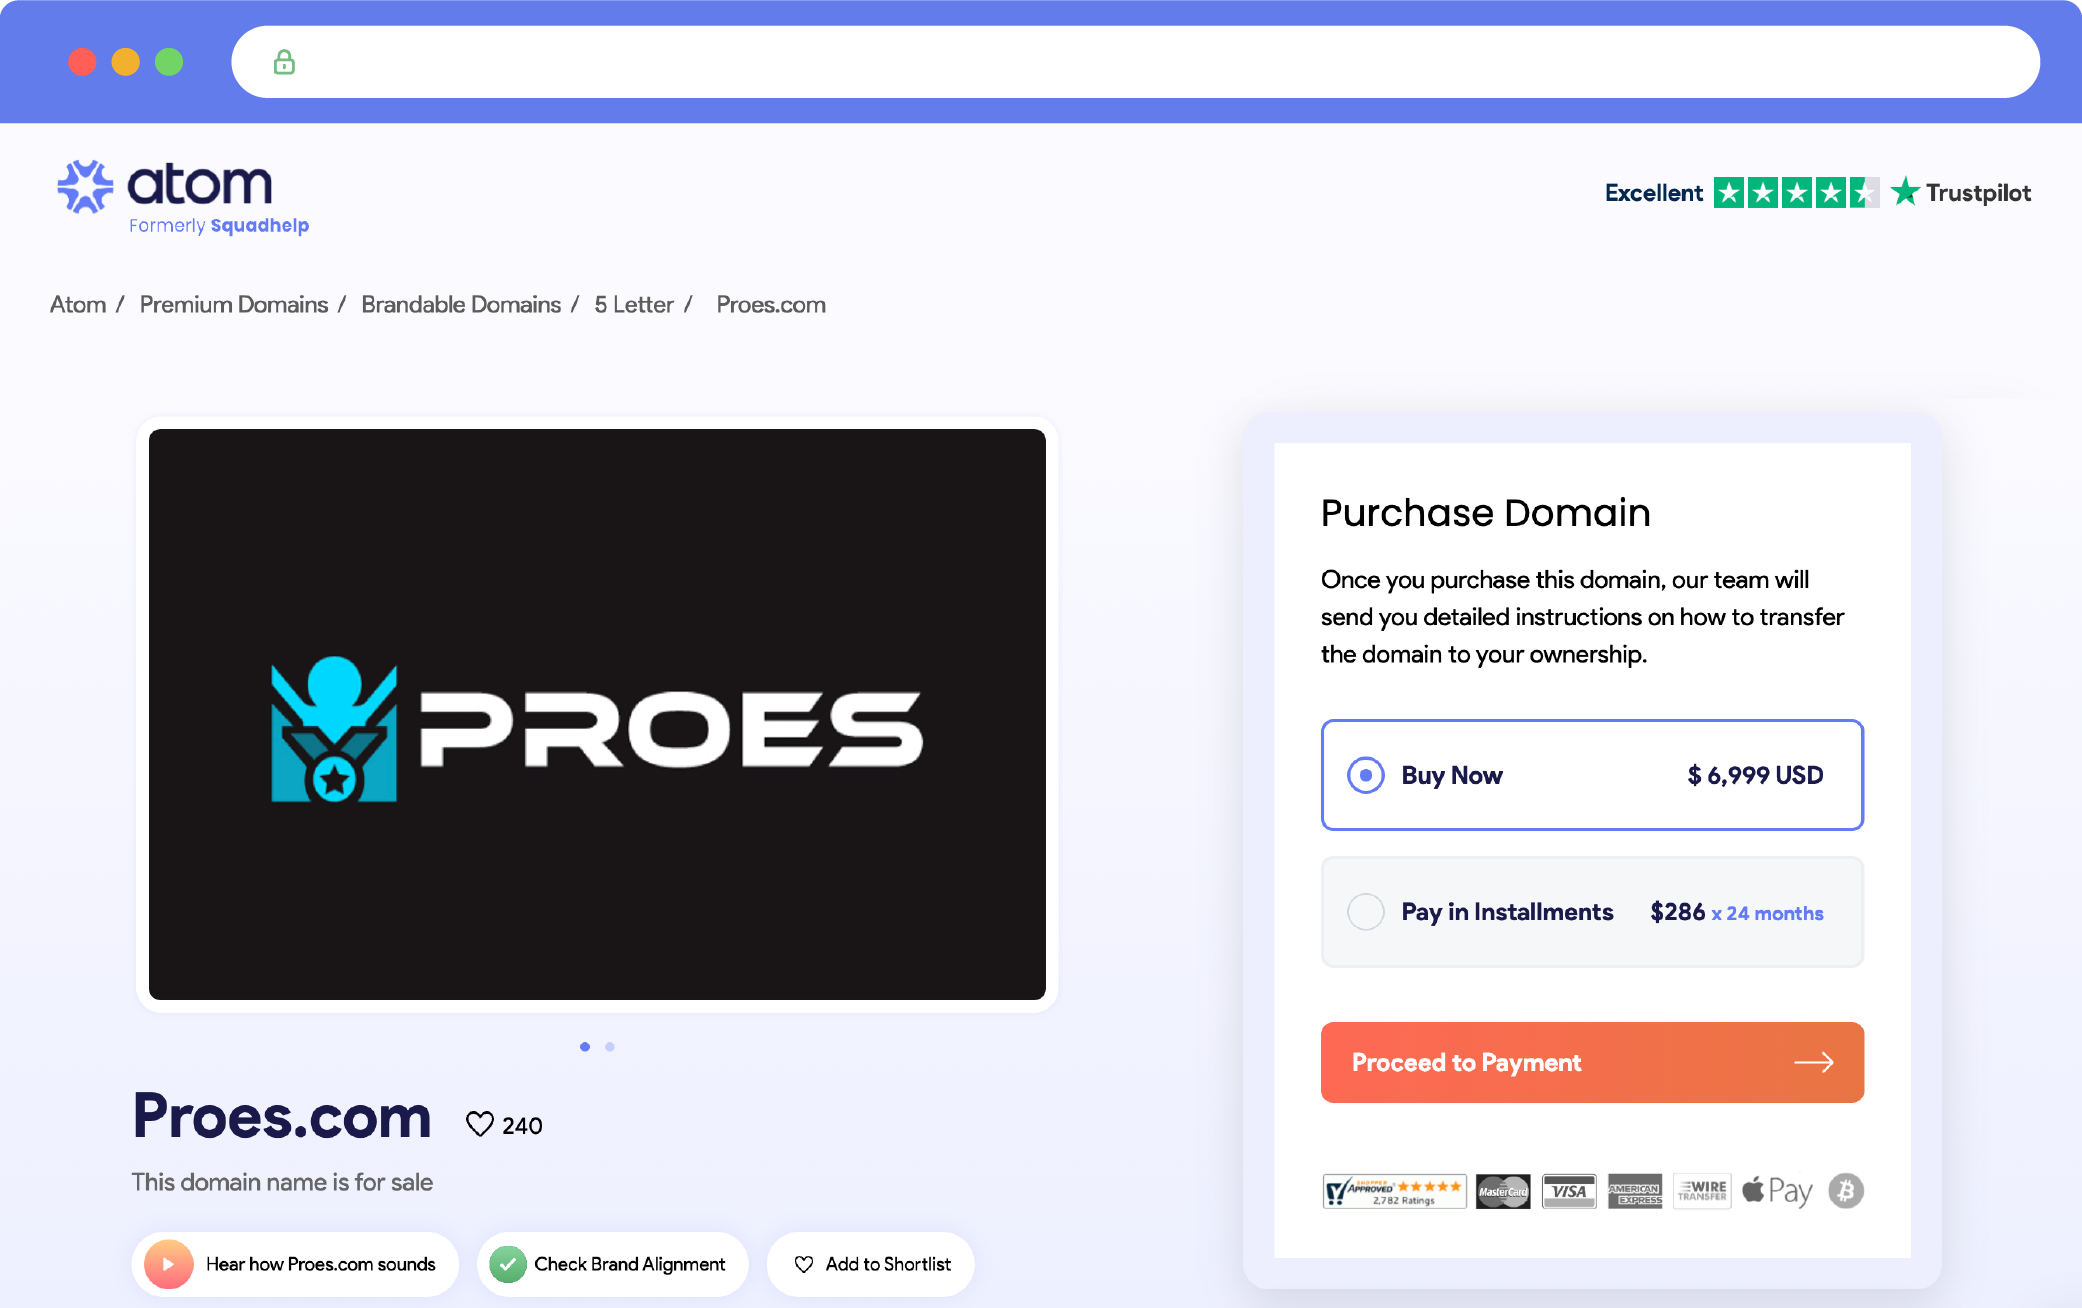Select the Visa payment icon
Image resolution: width=2082 pixels, height=1308 pixels.
(x=1568, y=1190)
